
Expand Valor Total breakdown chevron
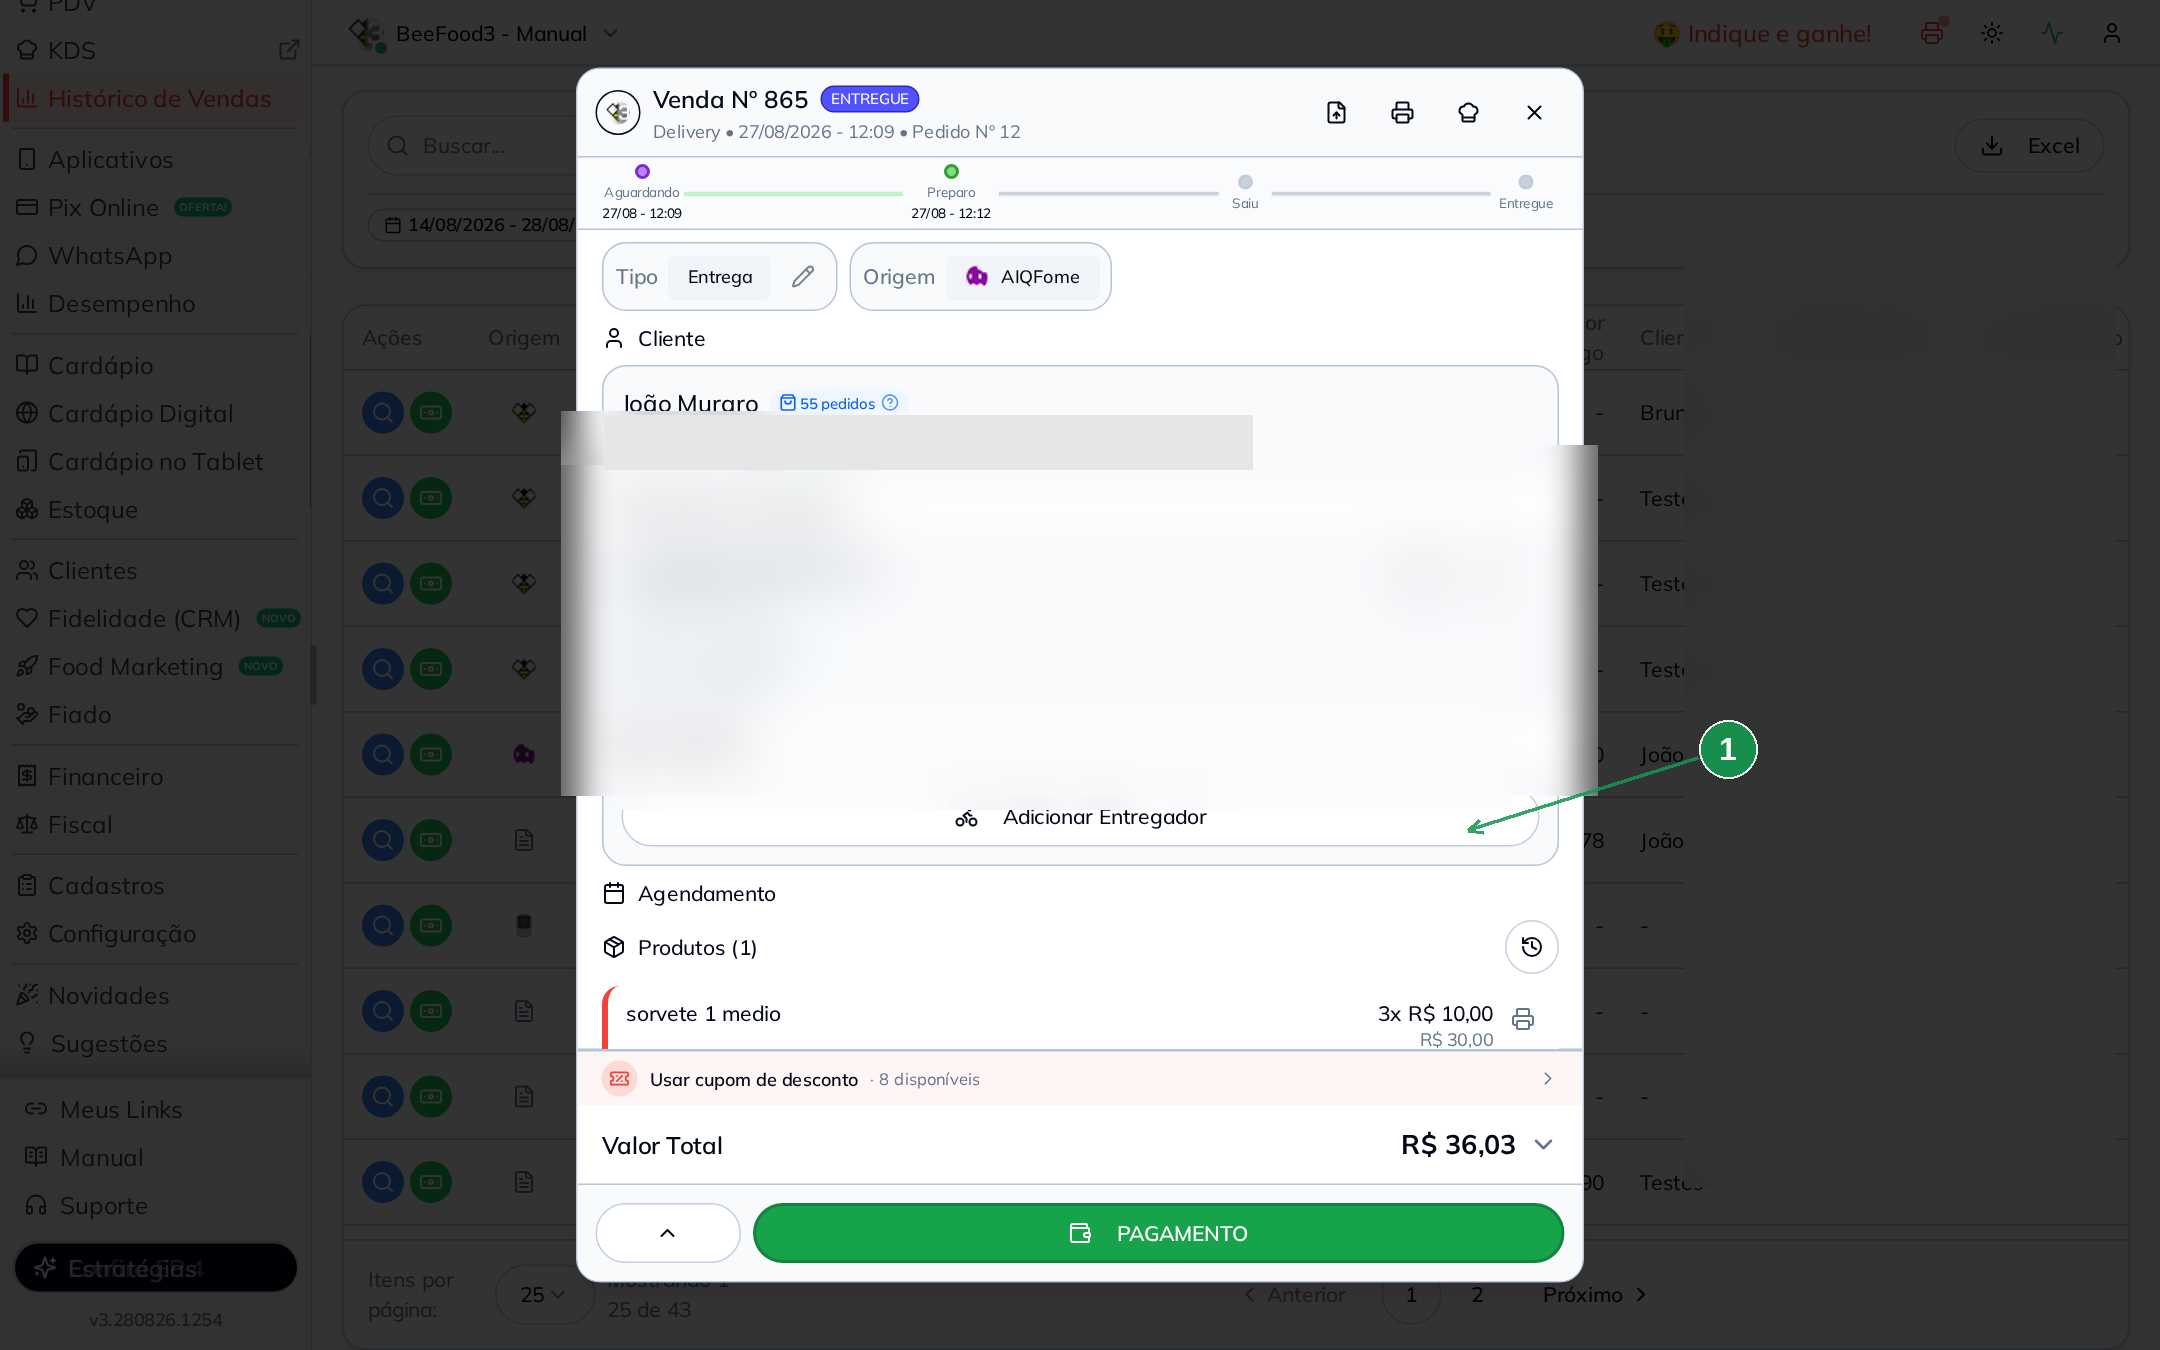pyautogui.click(x=1543, y=1145)
